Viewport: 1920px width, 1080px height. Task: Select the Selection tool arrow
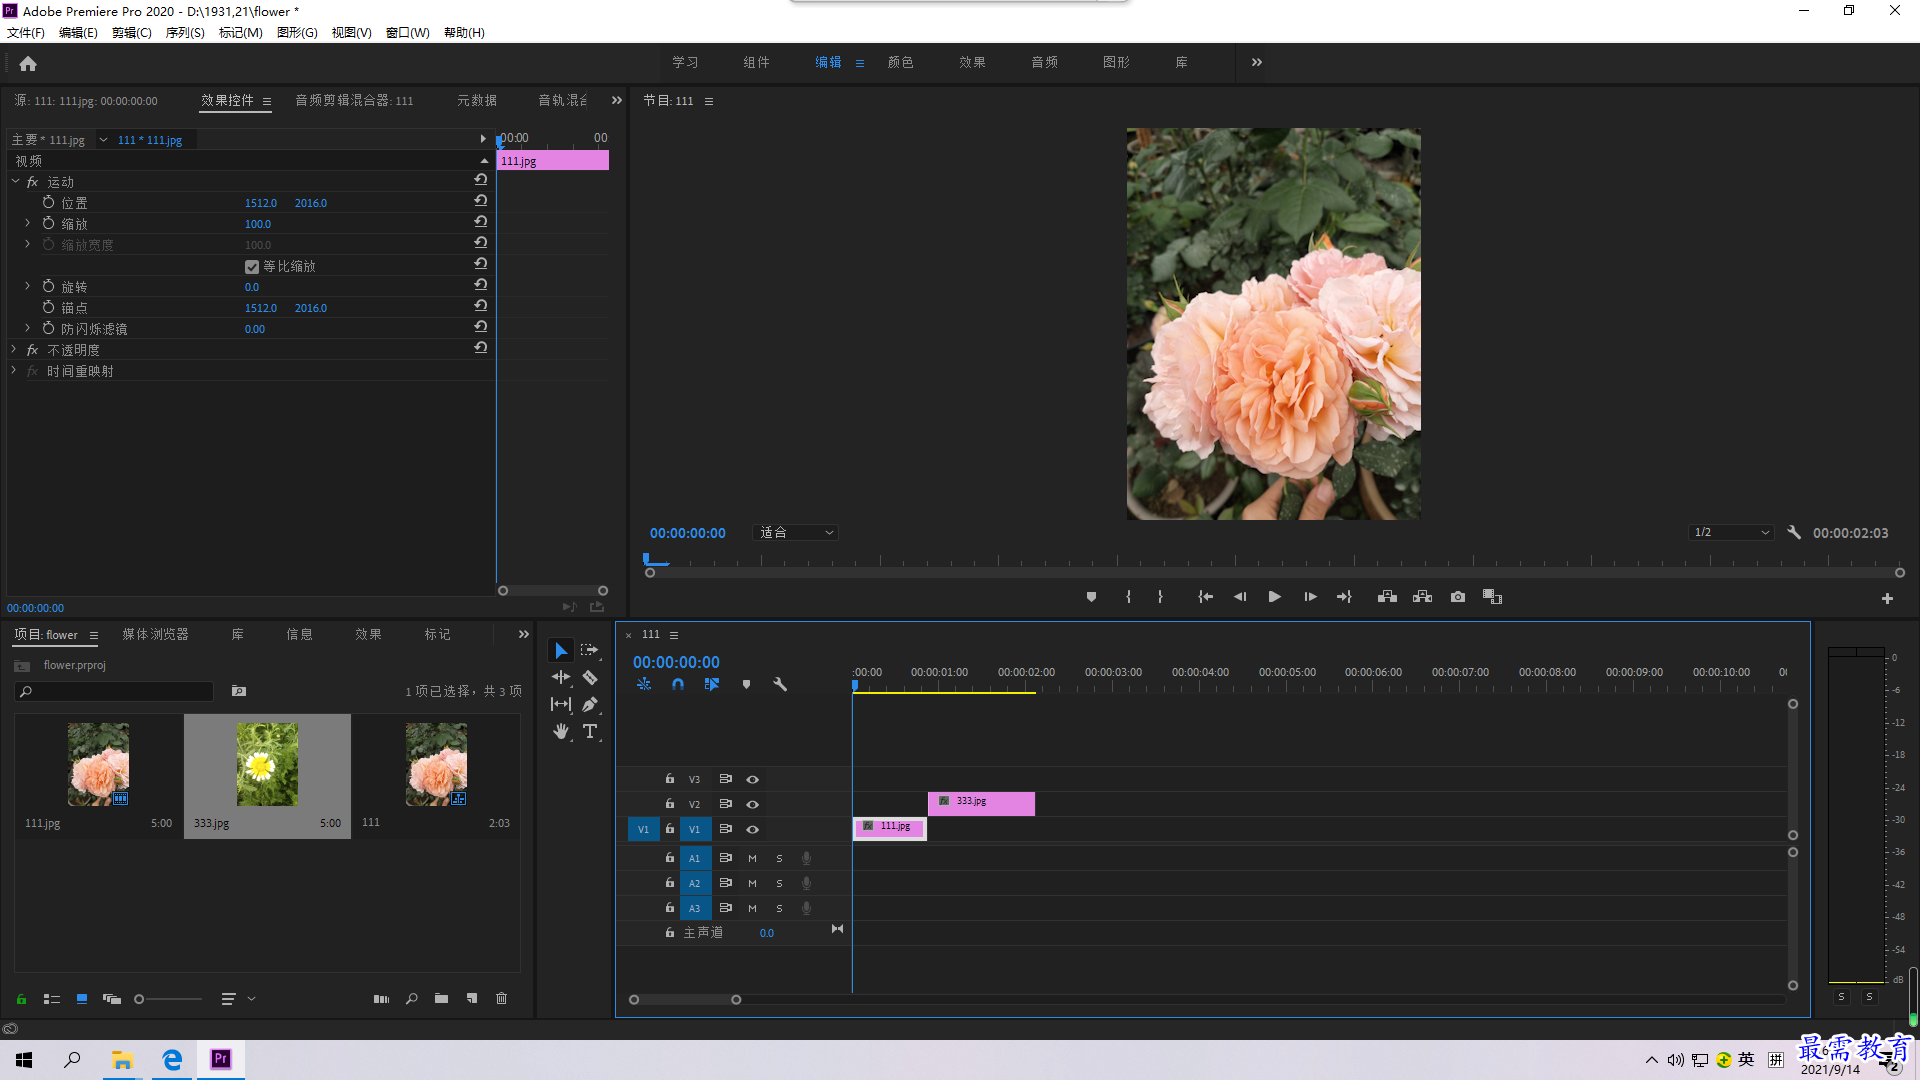click(x=561, y=651)
